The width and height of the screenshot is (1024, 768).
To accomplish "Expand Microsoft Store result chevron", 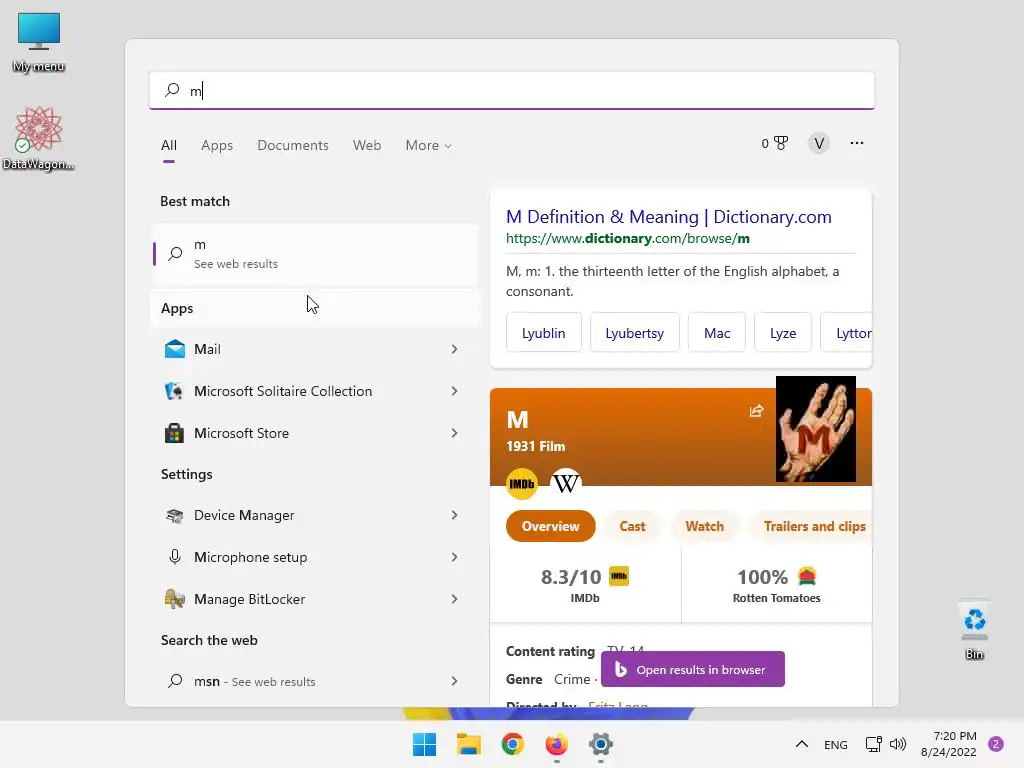I will [455, 433].
